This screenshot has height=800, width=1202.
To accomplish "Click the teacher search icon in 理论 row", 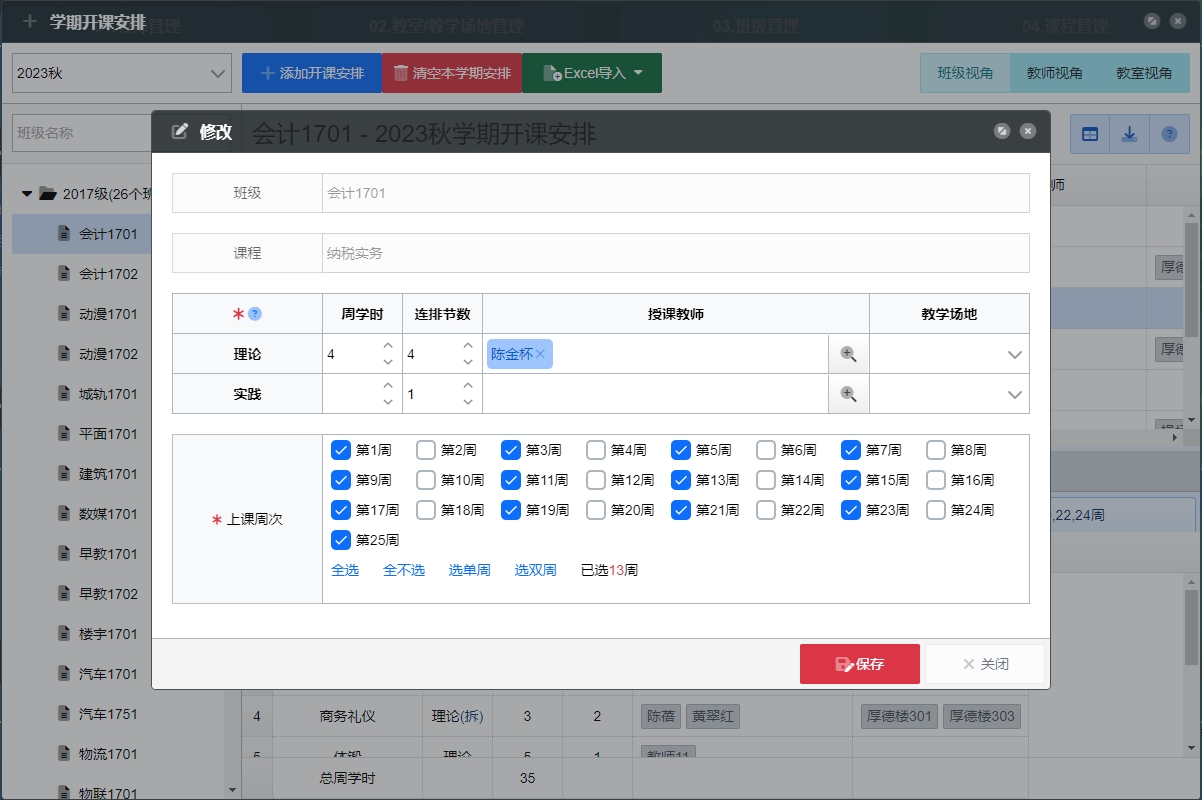I will point(849,354).
